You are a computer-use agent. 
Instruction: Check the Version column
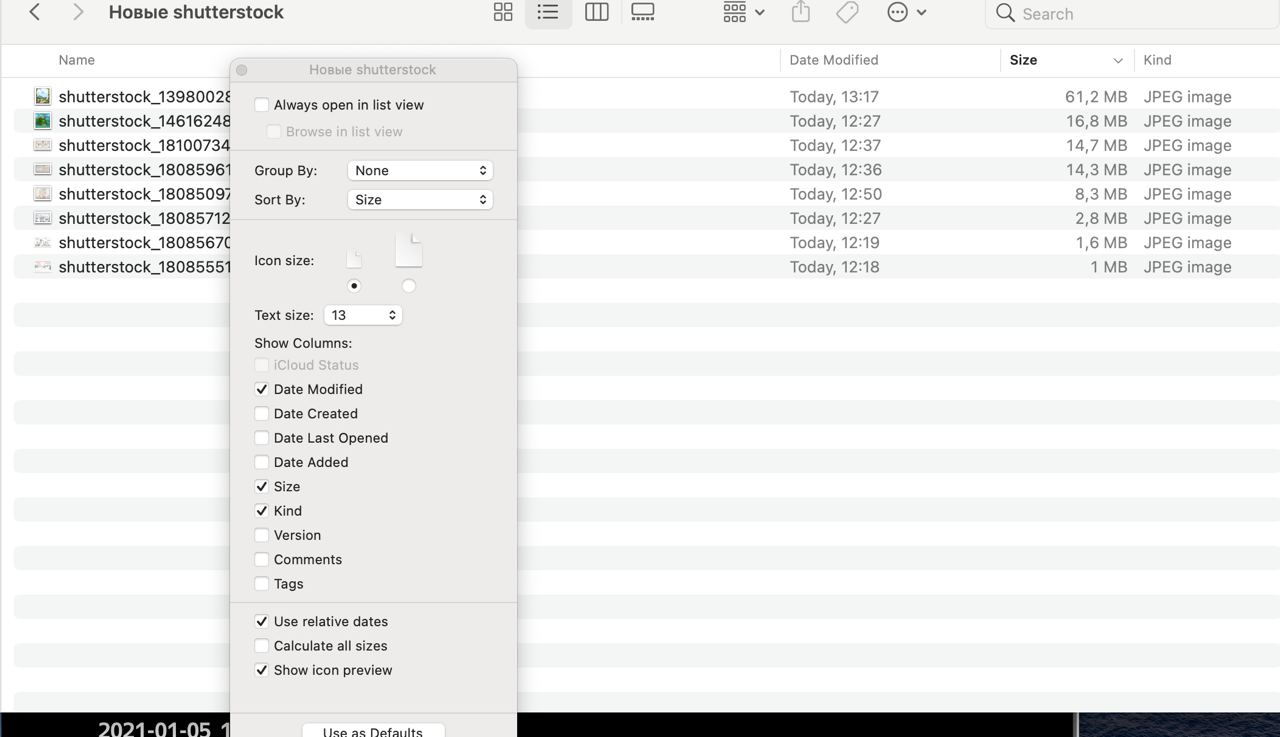pyautogui.click(x=261, y=535)
